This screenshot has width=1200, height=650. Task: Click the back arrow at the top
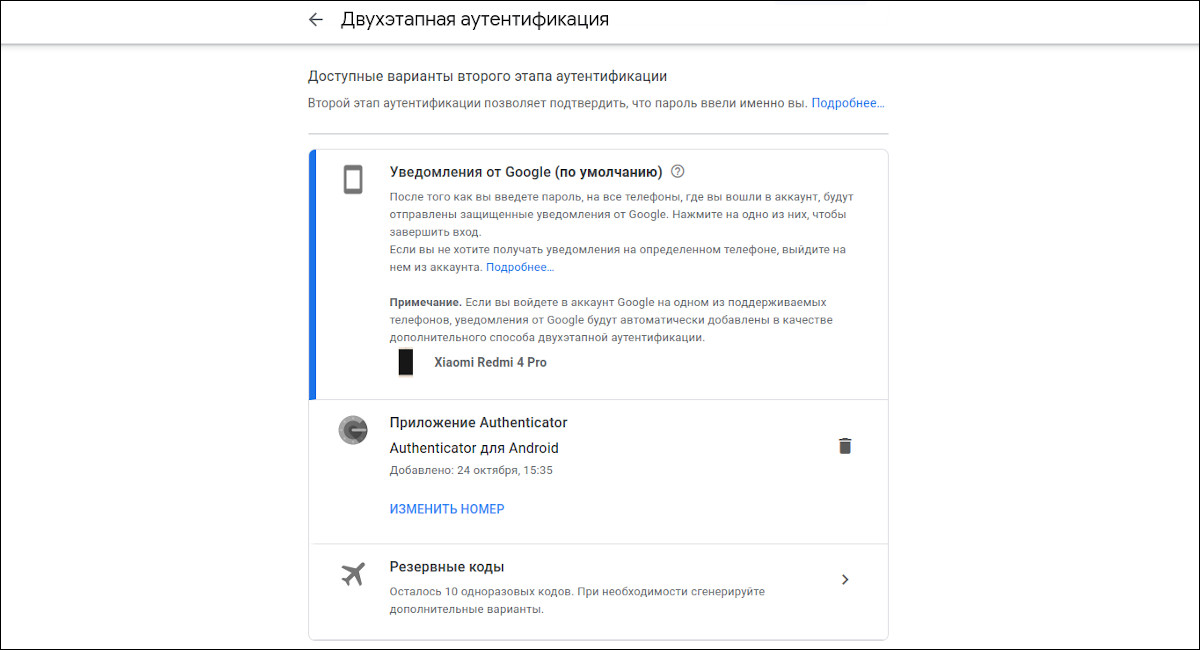coord(316,19)
